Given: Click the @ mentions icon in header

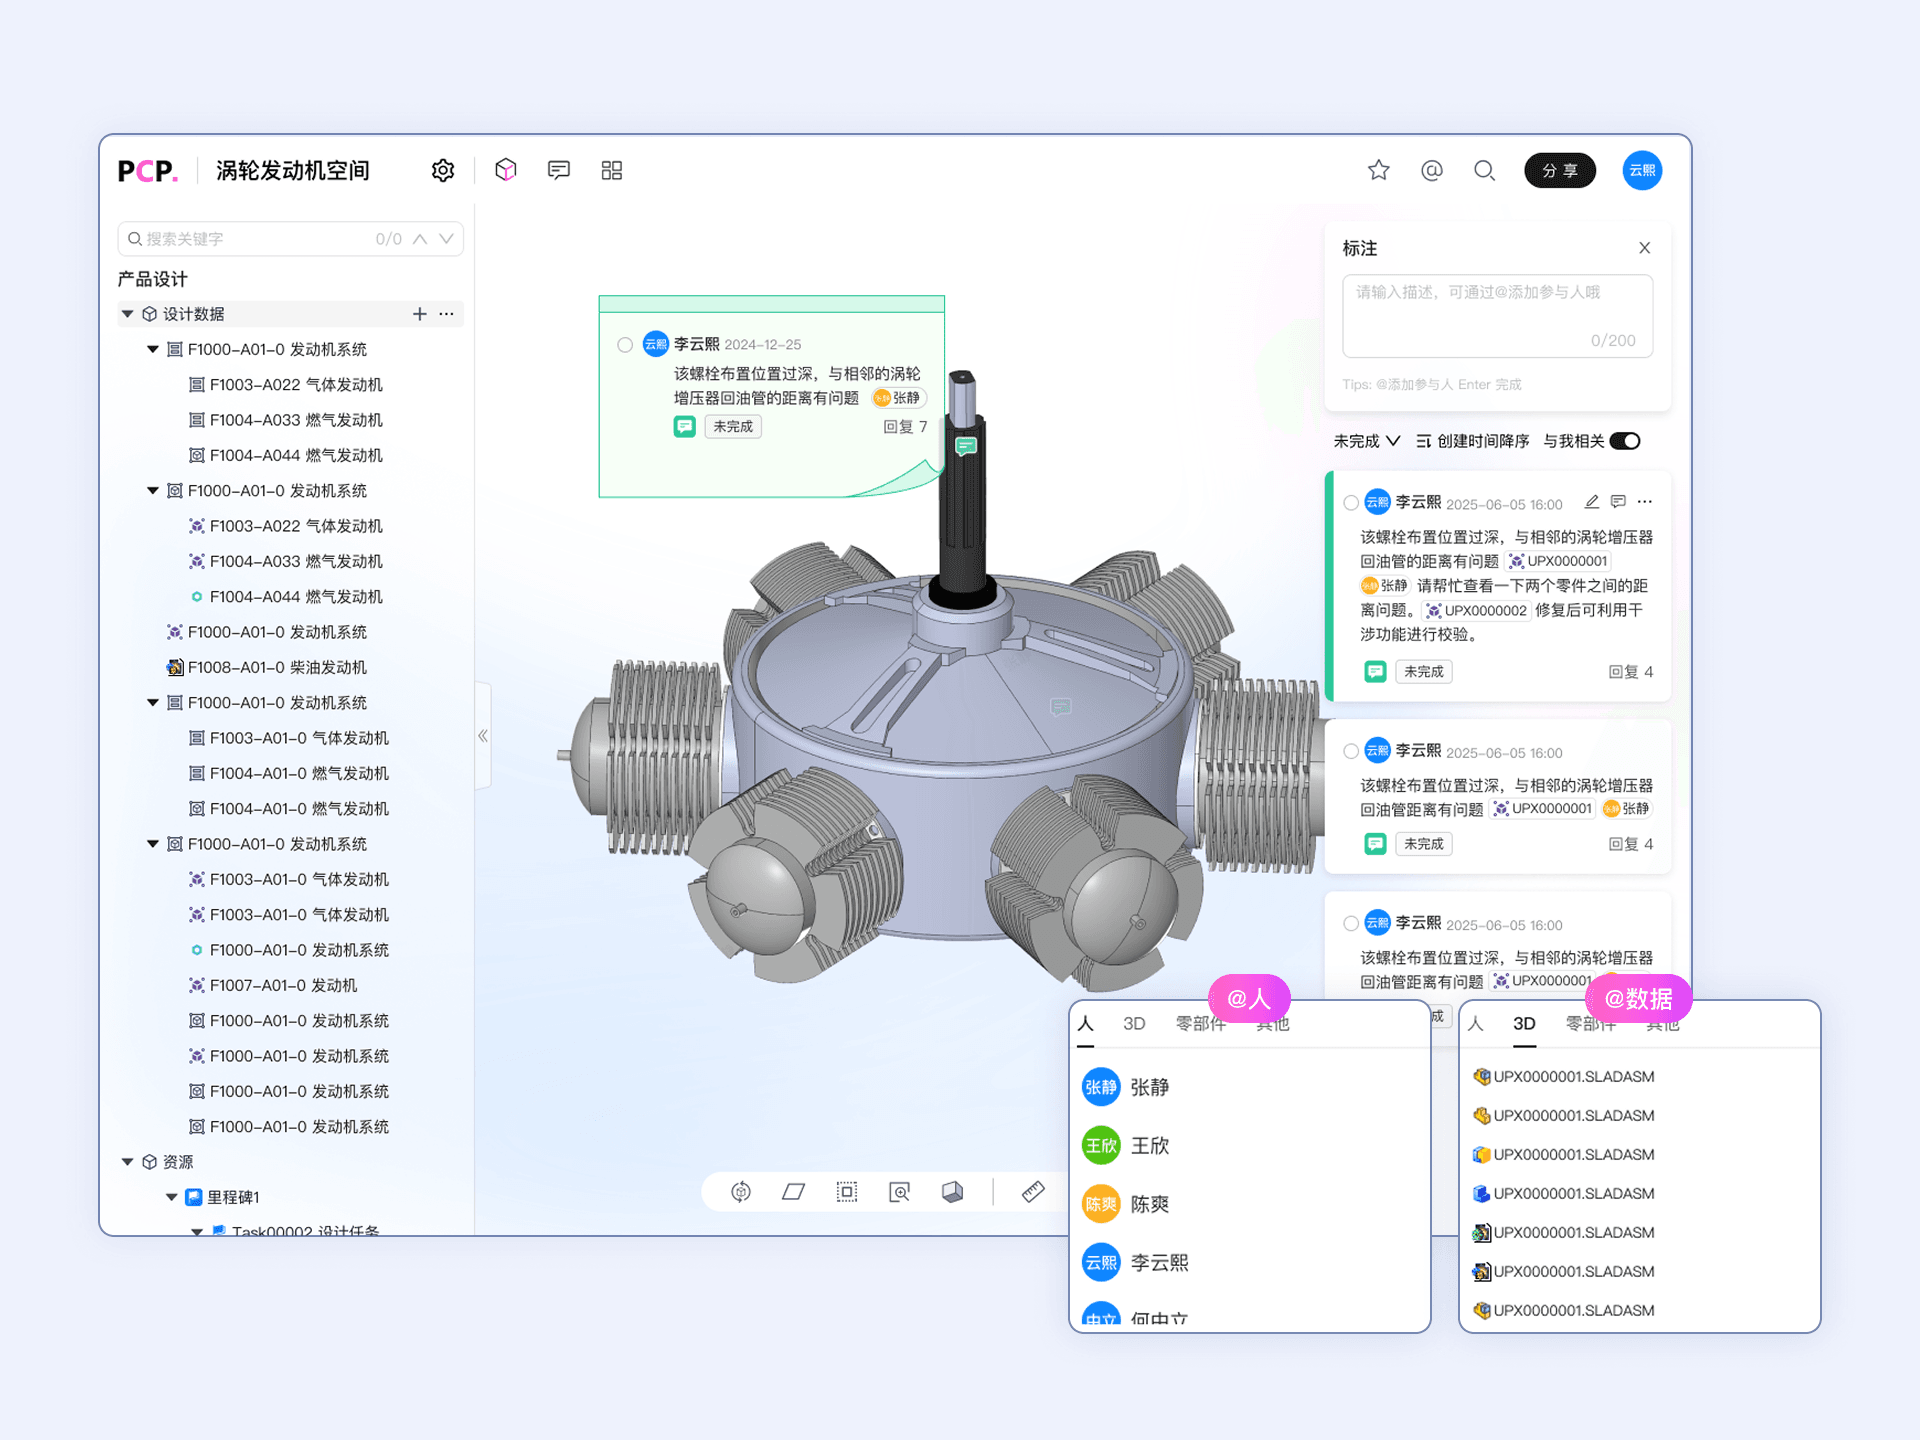Looking at the screenshot, I should (1432, 171).
